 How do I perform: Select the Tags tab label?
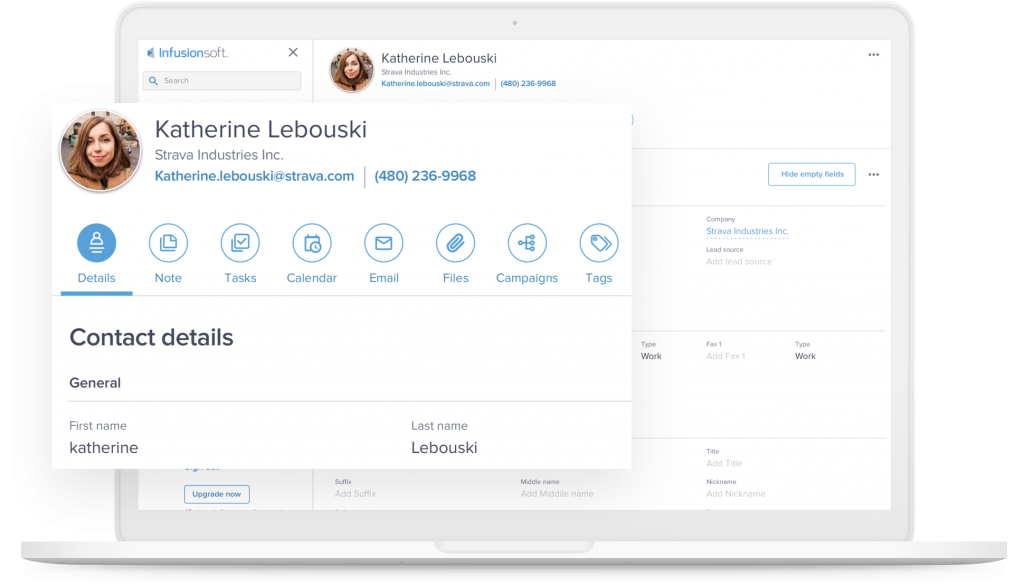coord(599,278)
